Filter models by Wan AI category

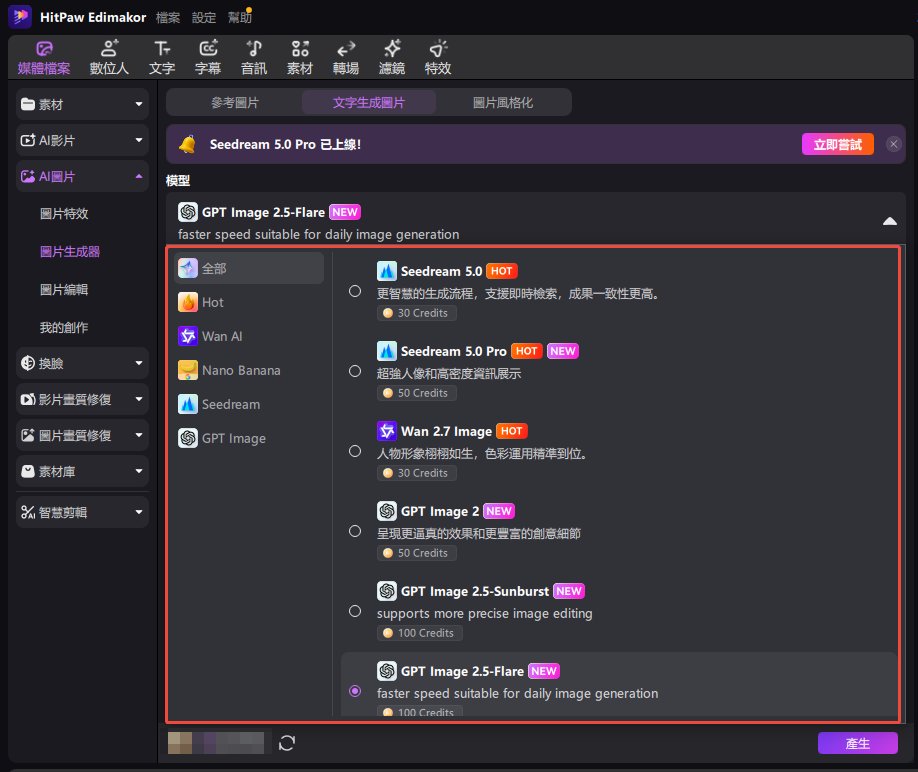(x=249, y=336)
